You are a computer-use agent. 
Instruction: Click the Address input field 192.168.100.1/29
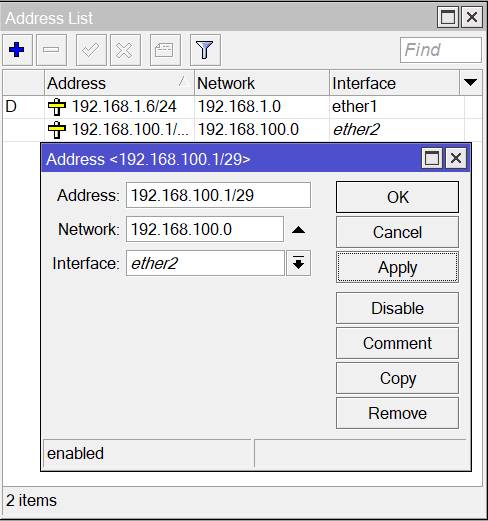(218, 195)
